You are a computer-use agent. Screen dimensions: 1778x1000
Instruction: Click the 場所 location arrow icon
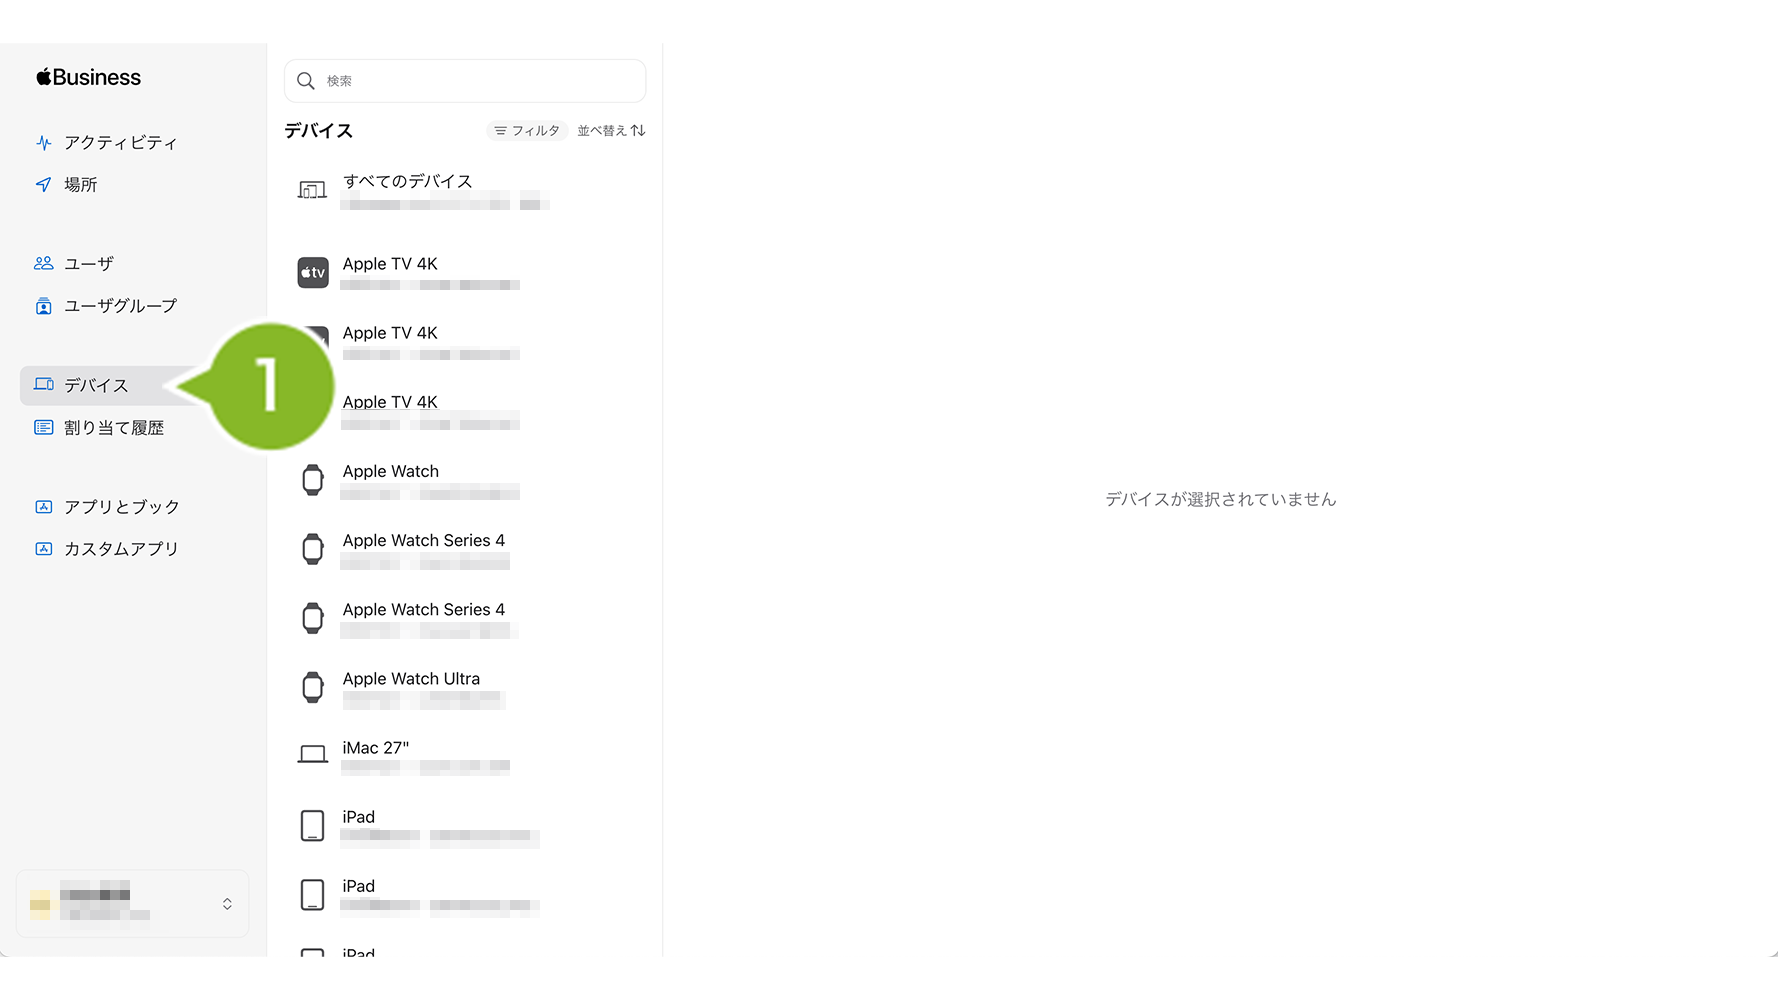point(44,184)
